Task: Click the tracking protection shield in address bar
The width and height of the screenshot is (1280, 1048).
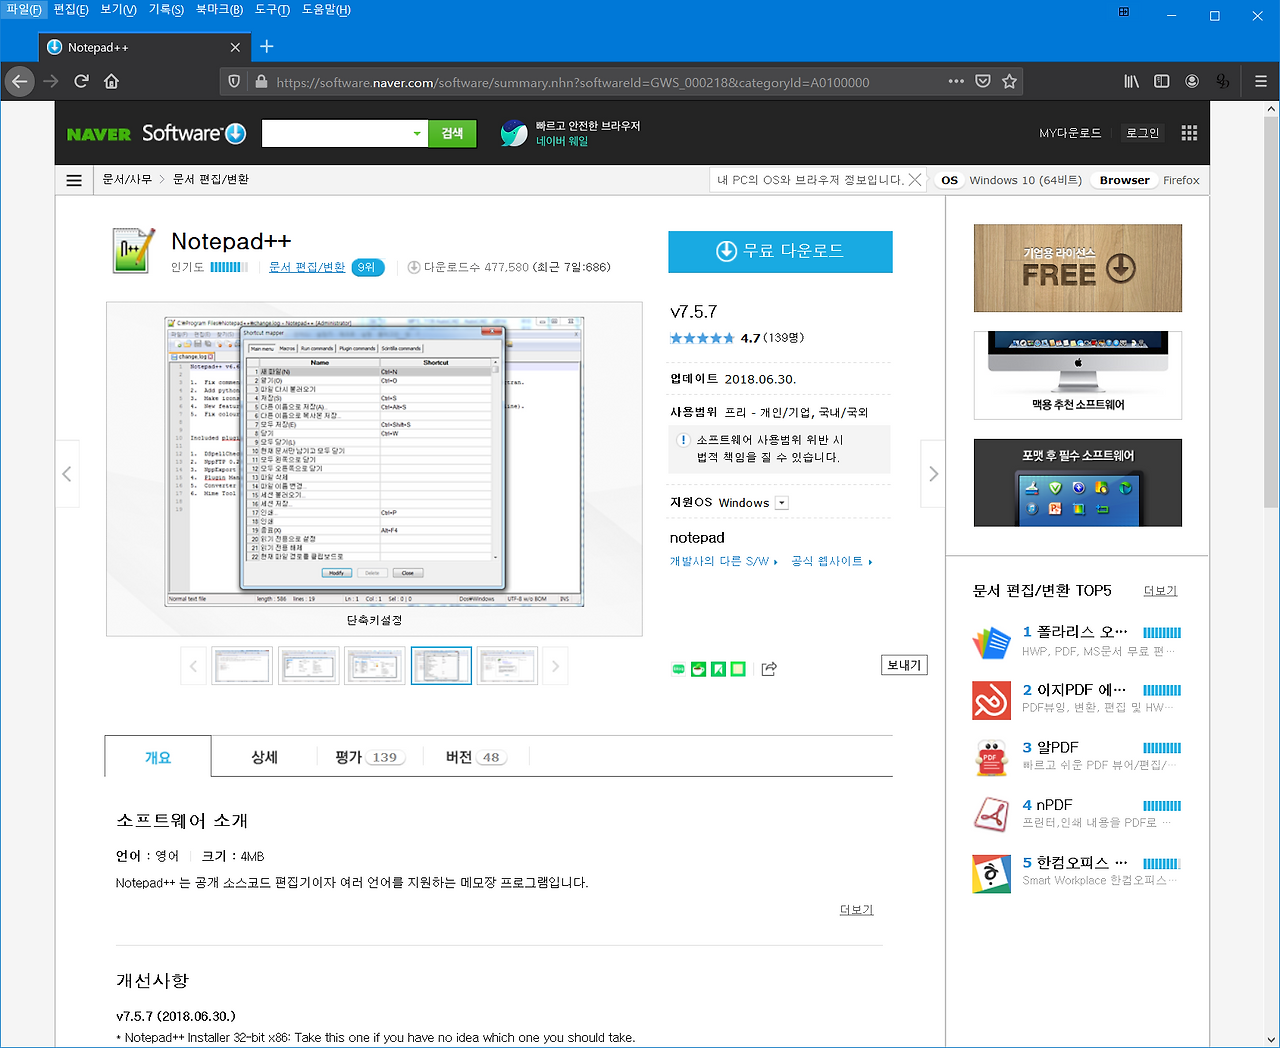Action: pyautogui.click(x=232, y=82)
